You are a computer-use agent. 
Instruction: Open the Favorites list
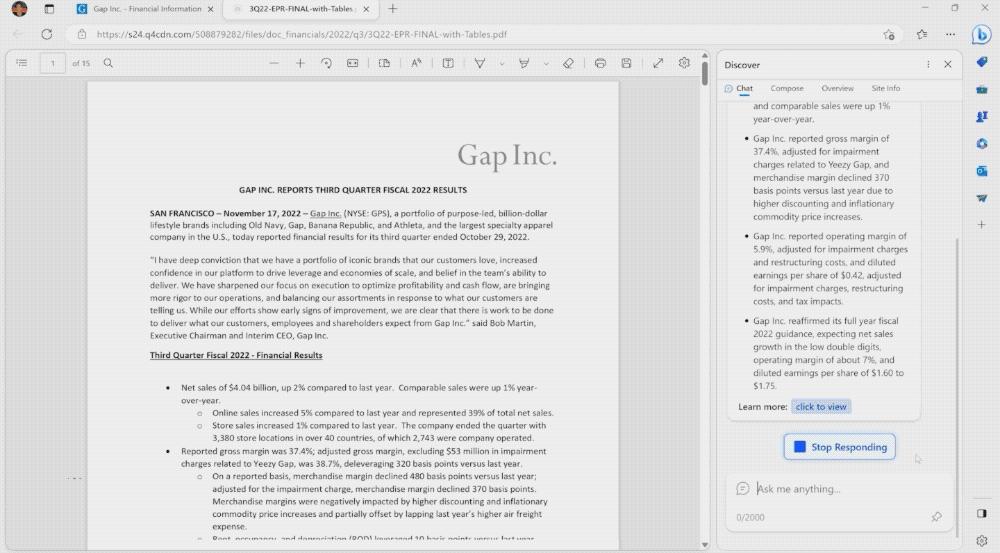tap(922, 34)
